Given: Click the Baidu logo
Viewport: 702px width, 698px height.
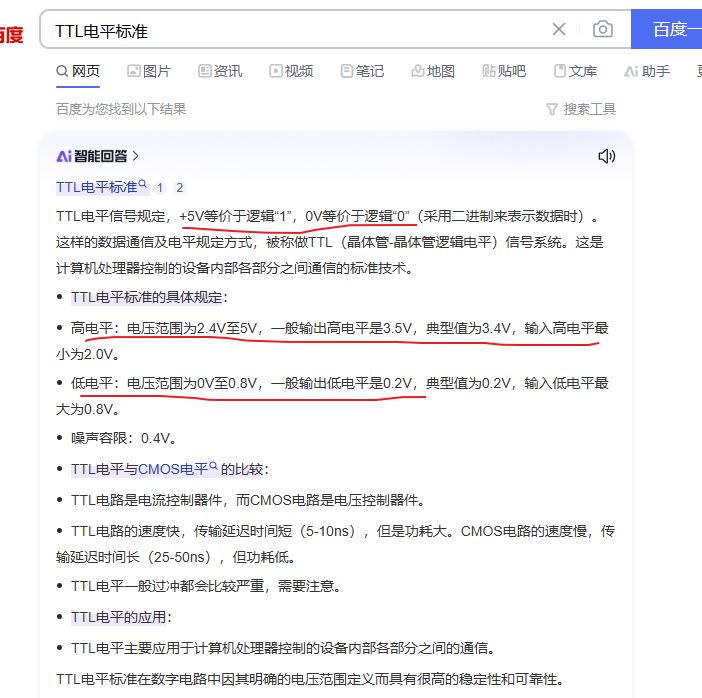Looking at the screenshot, I should coord(12,34).
